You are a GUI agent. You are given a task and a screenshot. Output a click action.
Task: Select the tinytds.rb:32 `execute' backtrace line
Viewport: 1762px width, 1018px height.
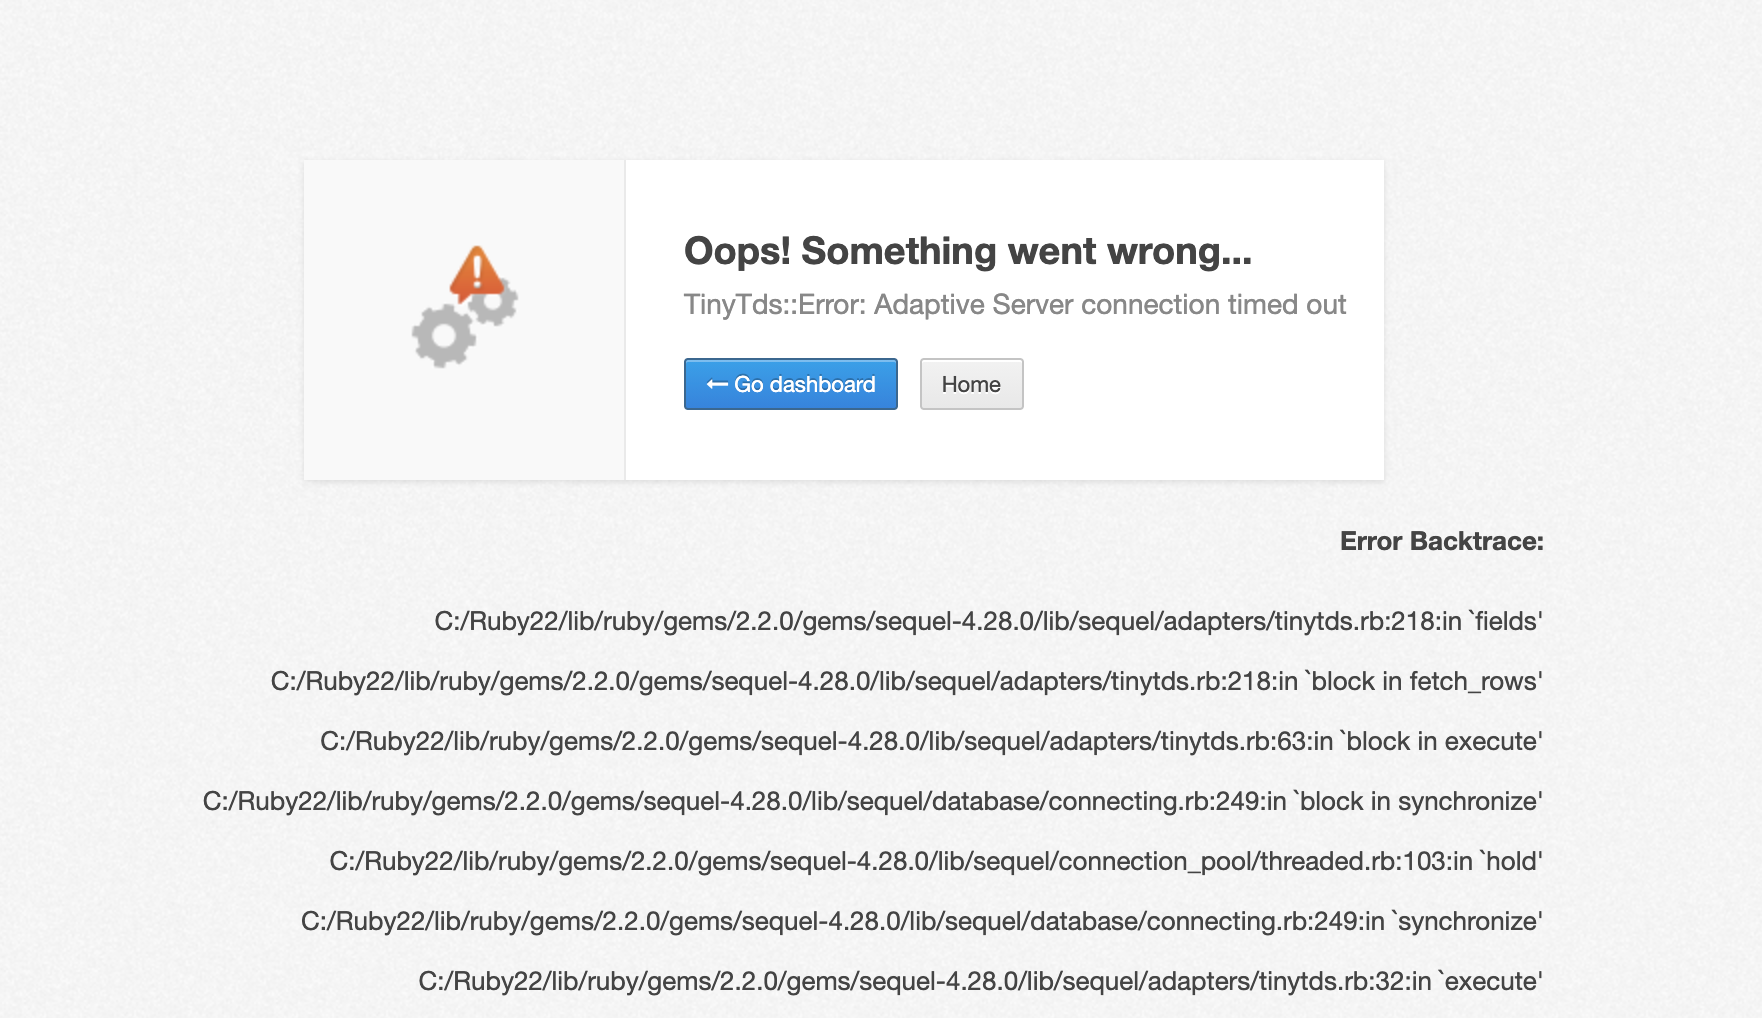tap(980, 981)
